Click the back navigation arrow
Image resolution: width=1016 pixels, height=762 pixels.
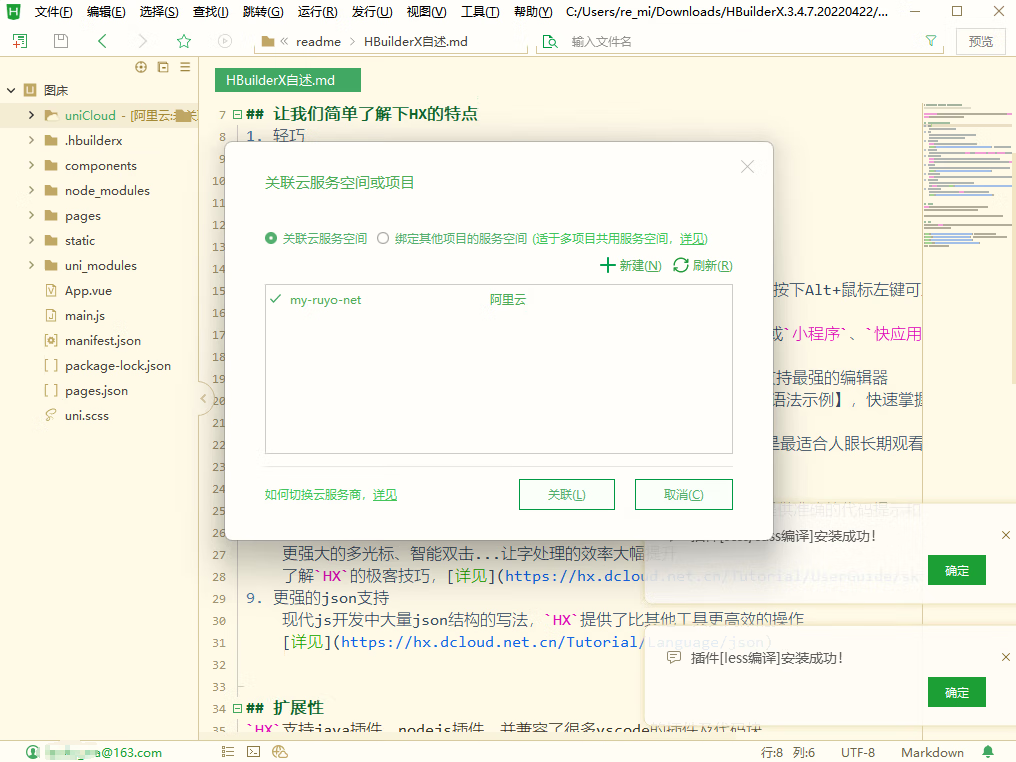[x=102, y=41]
